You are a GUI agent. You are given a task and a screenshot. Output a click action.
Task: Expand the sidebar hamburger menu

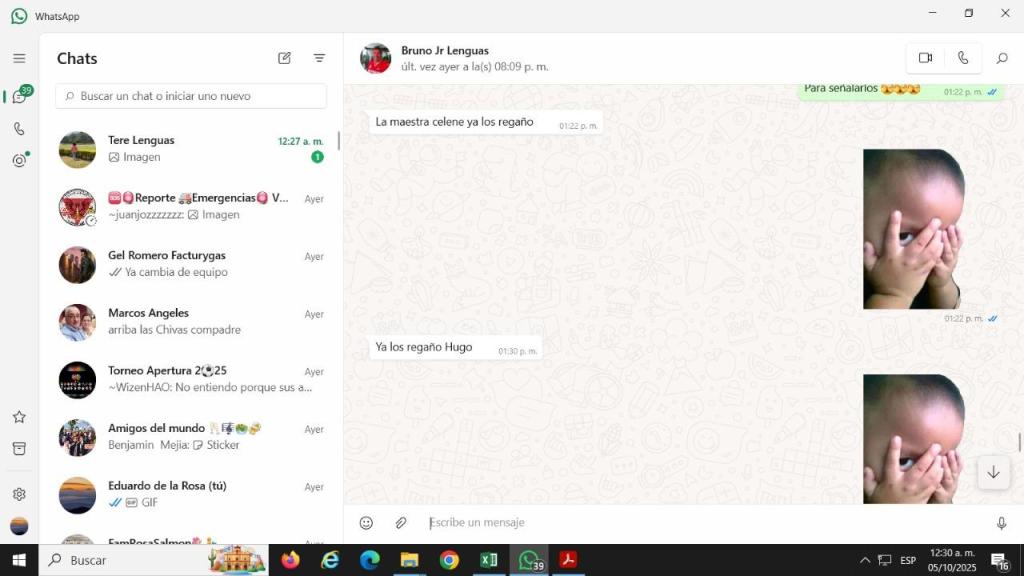(19, 58)
